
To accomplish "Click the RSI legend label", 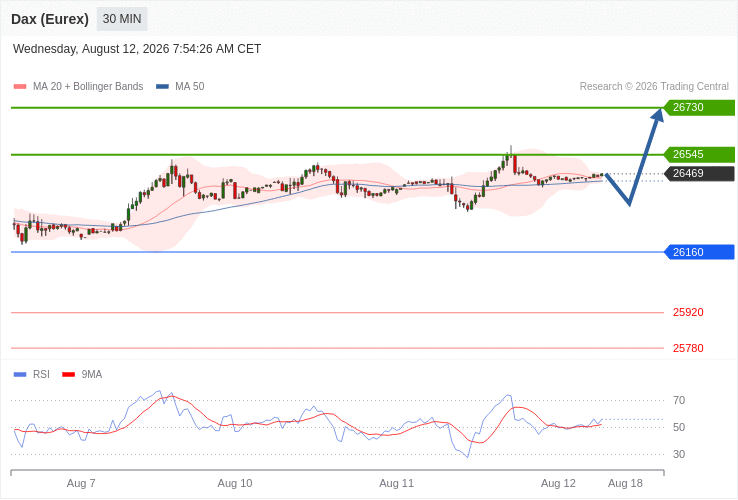I will coord(41,374).
